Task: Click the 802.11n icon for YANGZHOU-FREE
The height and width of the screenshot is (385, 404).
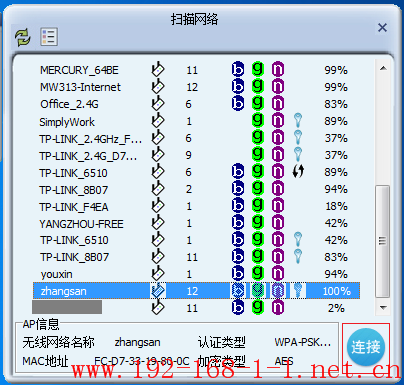Action: click(x=278, y=222)
